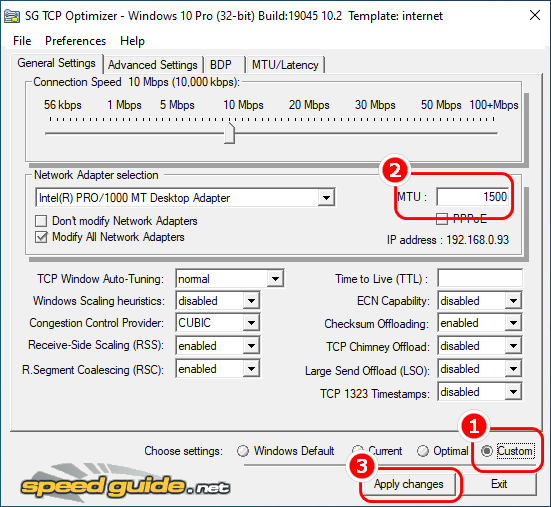
Task: Switch to the Advanced Settings tab
Action: coord(153,65)
